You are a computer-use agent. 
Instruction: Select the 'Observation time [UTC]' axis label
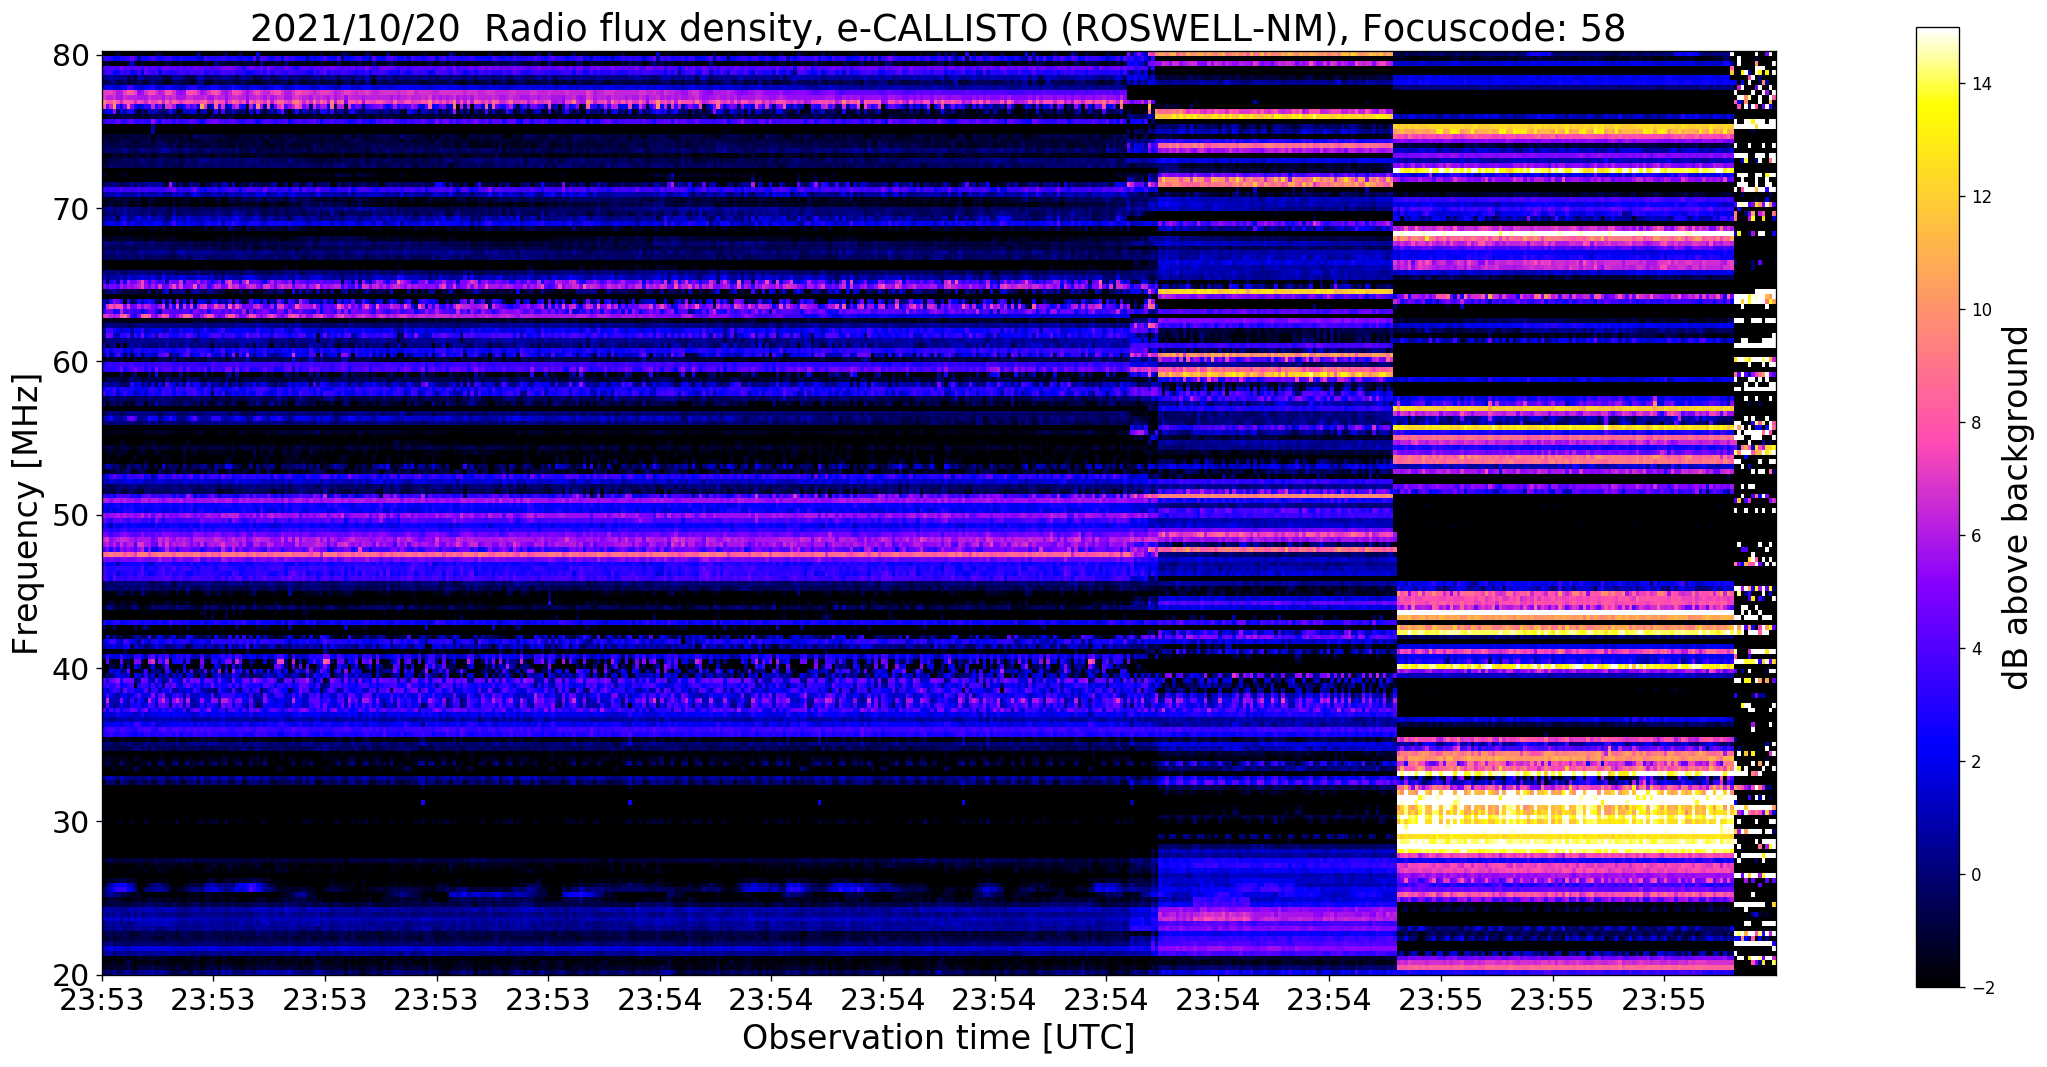(938, 1038)
